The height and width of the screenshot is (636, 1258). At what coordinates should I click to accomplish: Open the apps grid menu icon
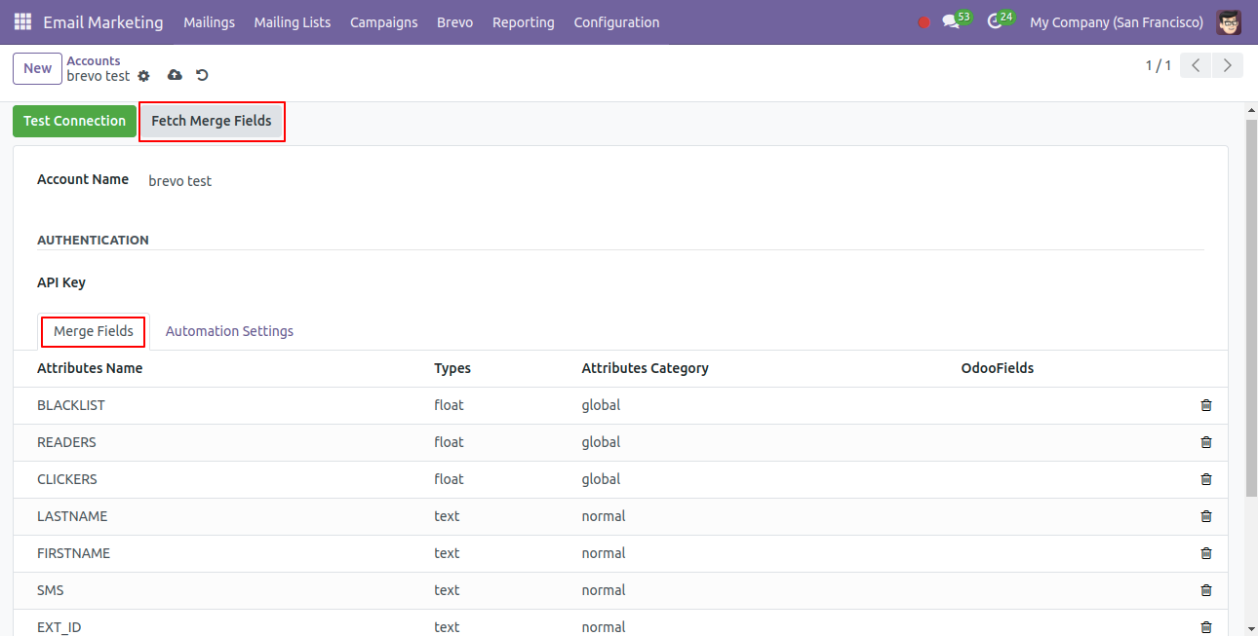tap(22, 22)
